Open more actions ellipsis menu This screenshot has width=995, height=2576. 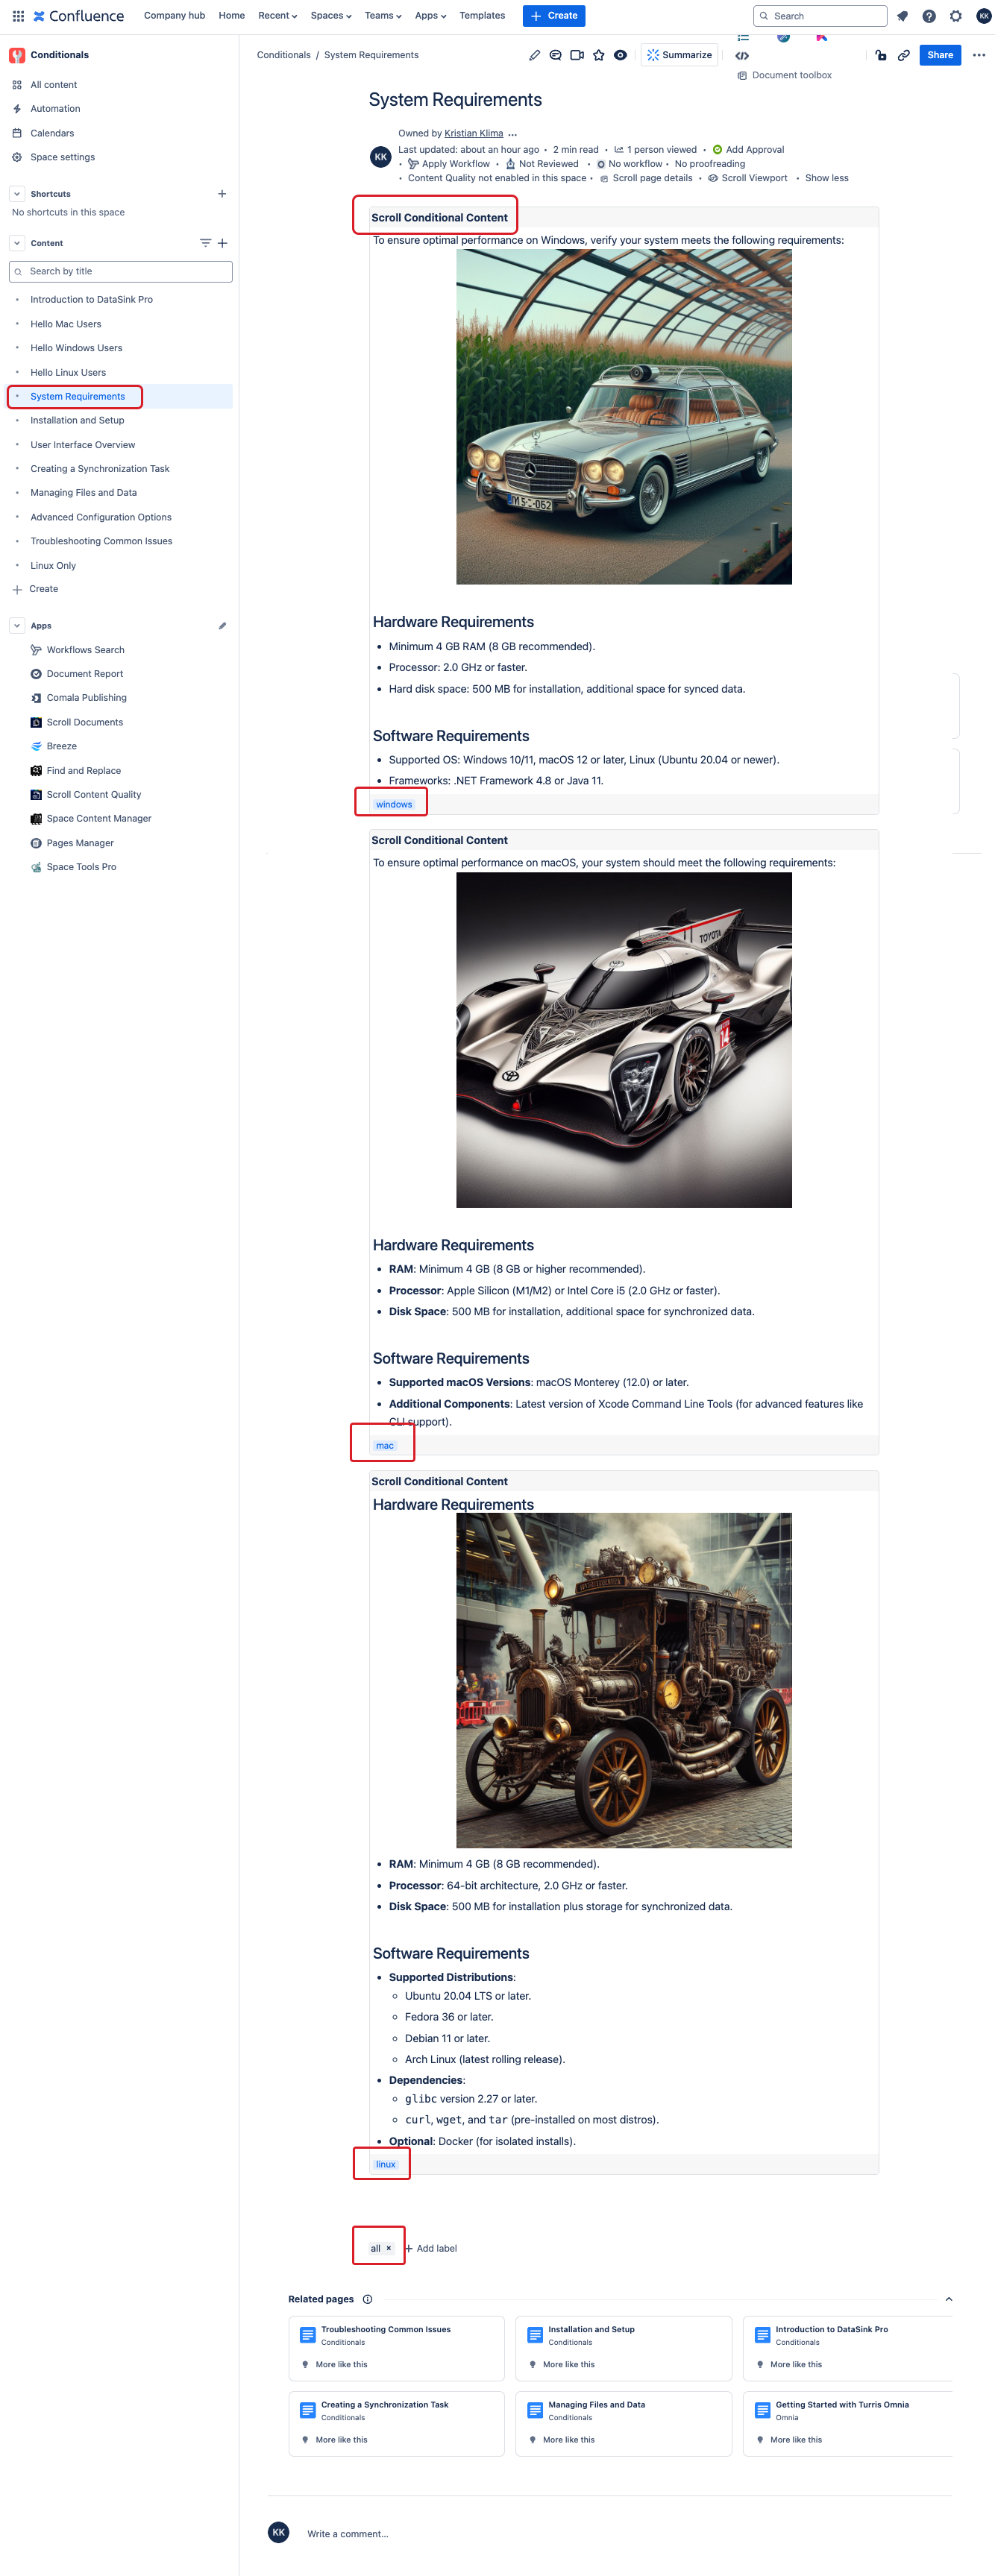pos(979,55)
